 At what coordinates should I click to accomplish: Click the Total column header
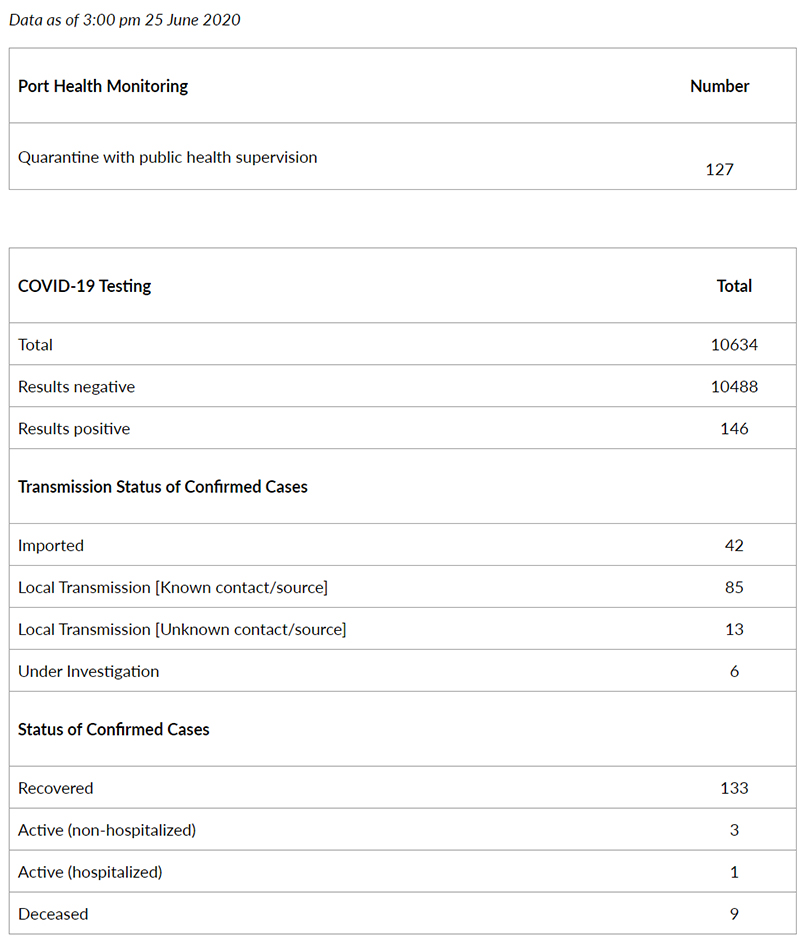tap(734, 286)
